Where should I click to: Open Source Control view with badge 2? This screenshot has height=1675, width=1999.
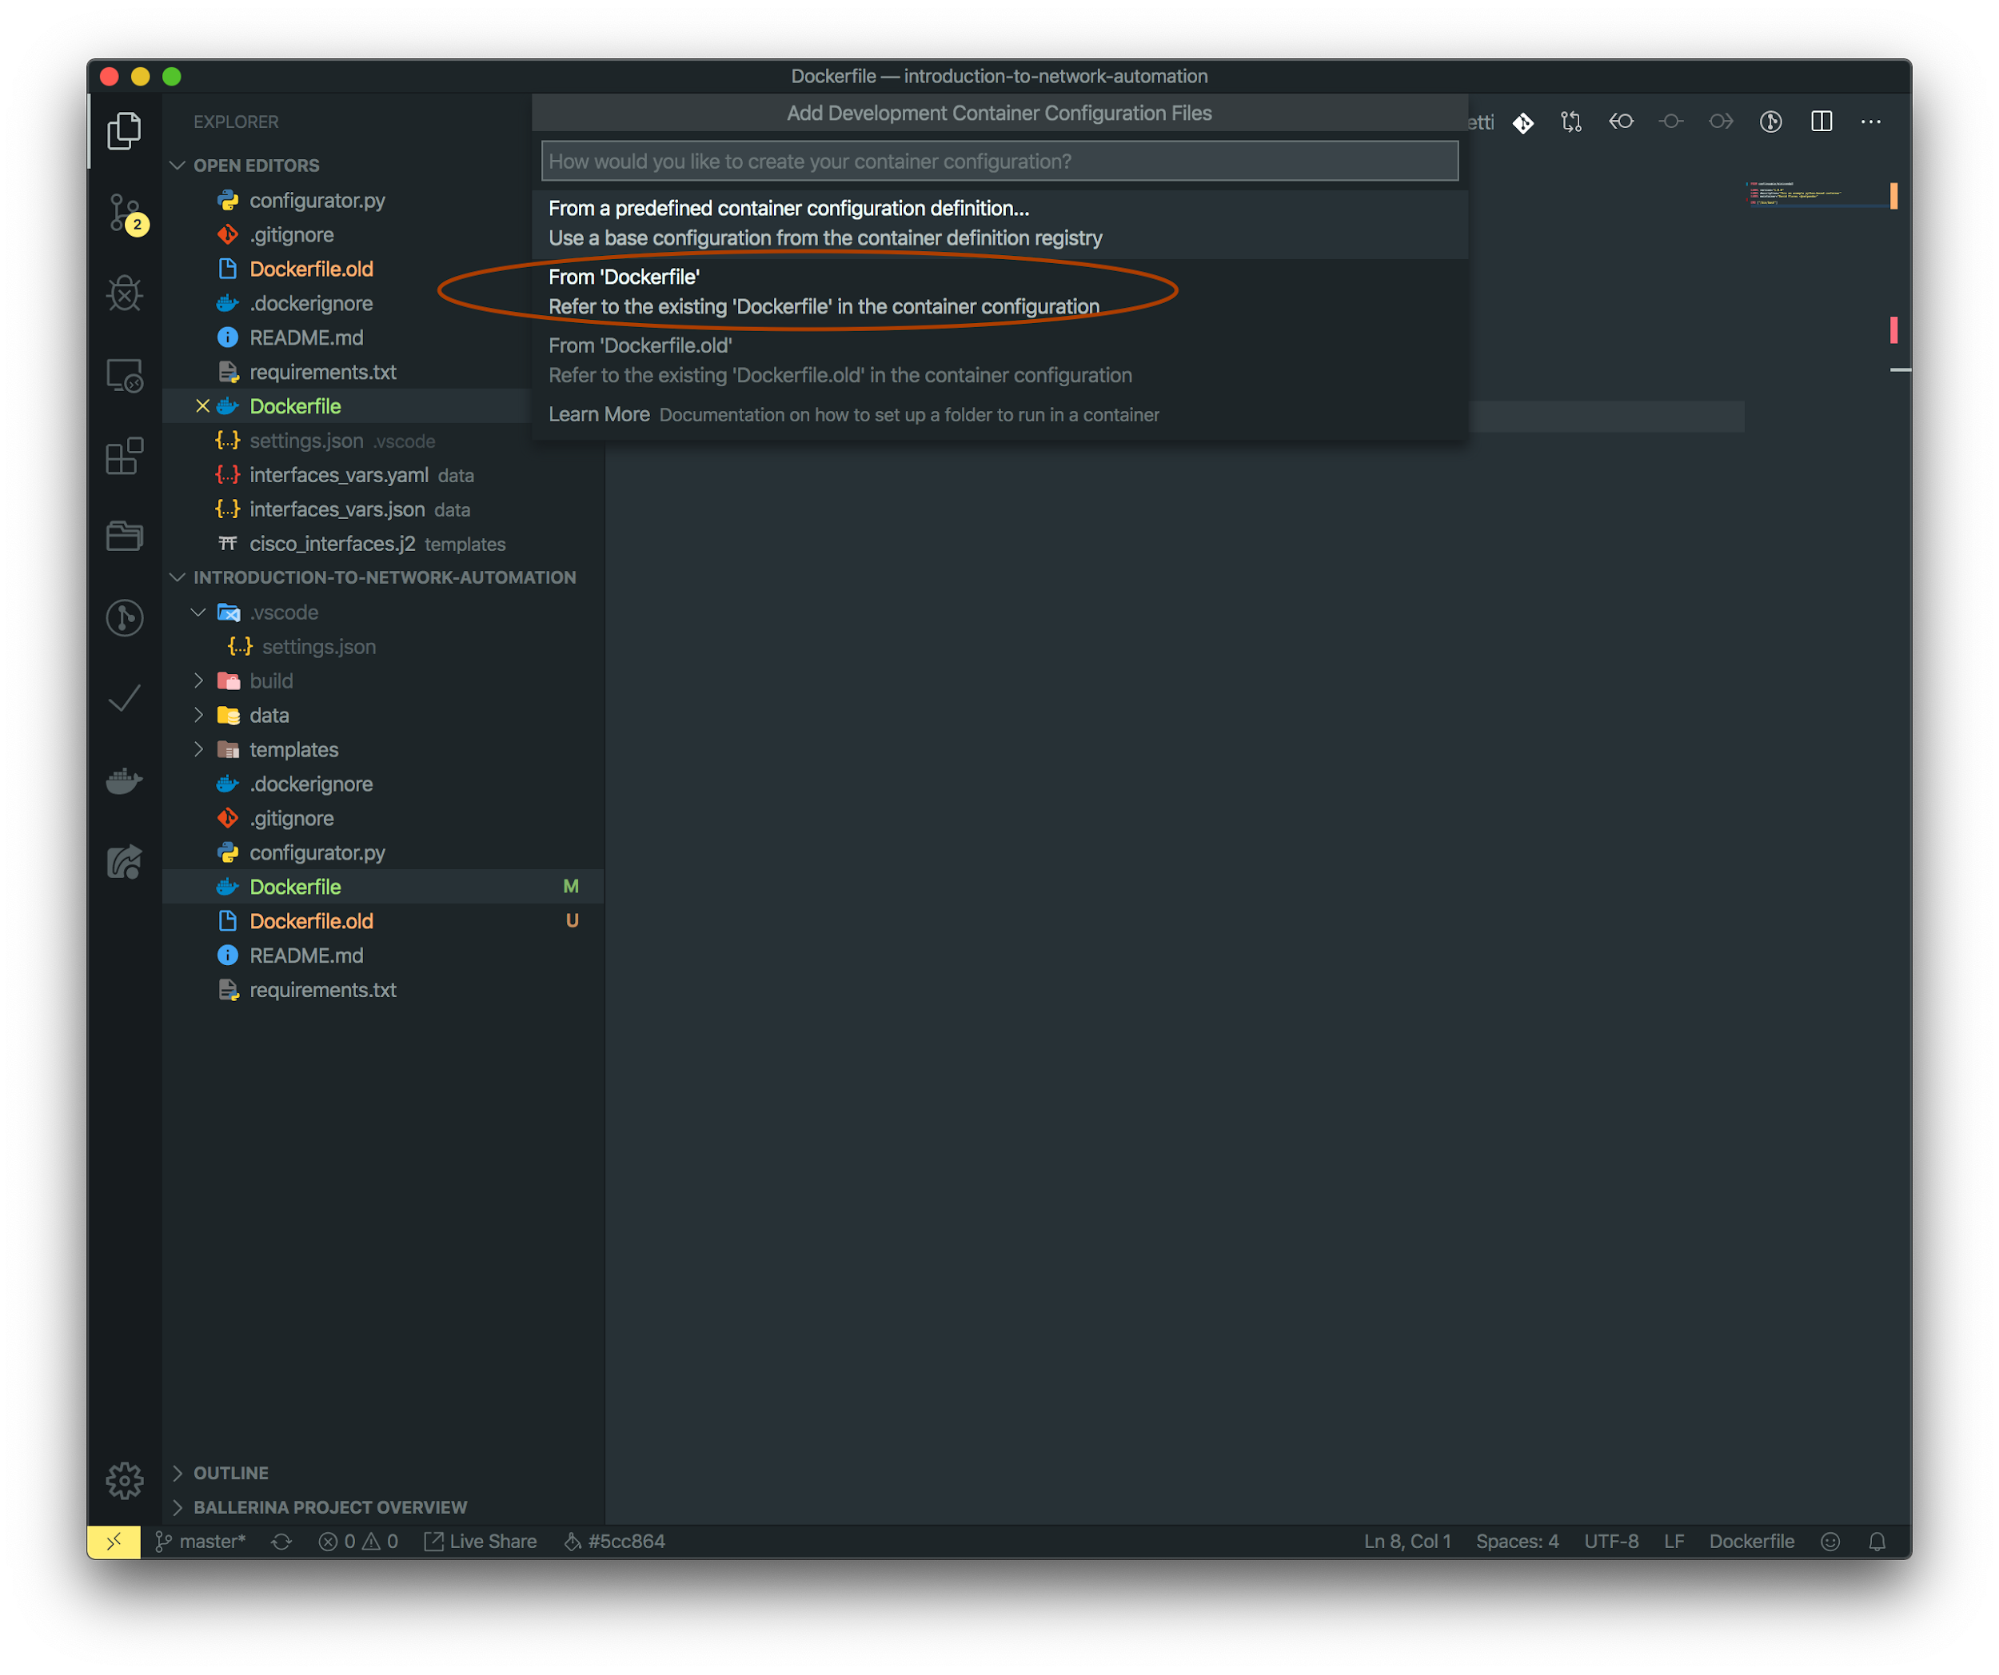point(126,213)
